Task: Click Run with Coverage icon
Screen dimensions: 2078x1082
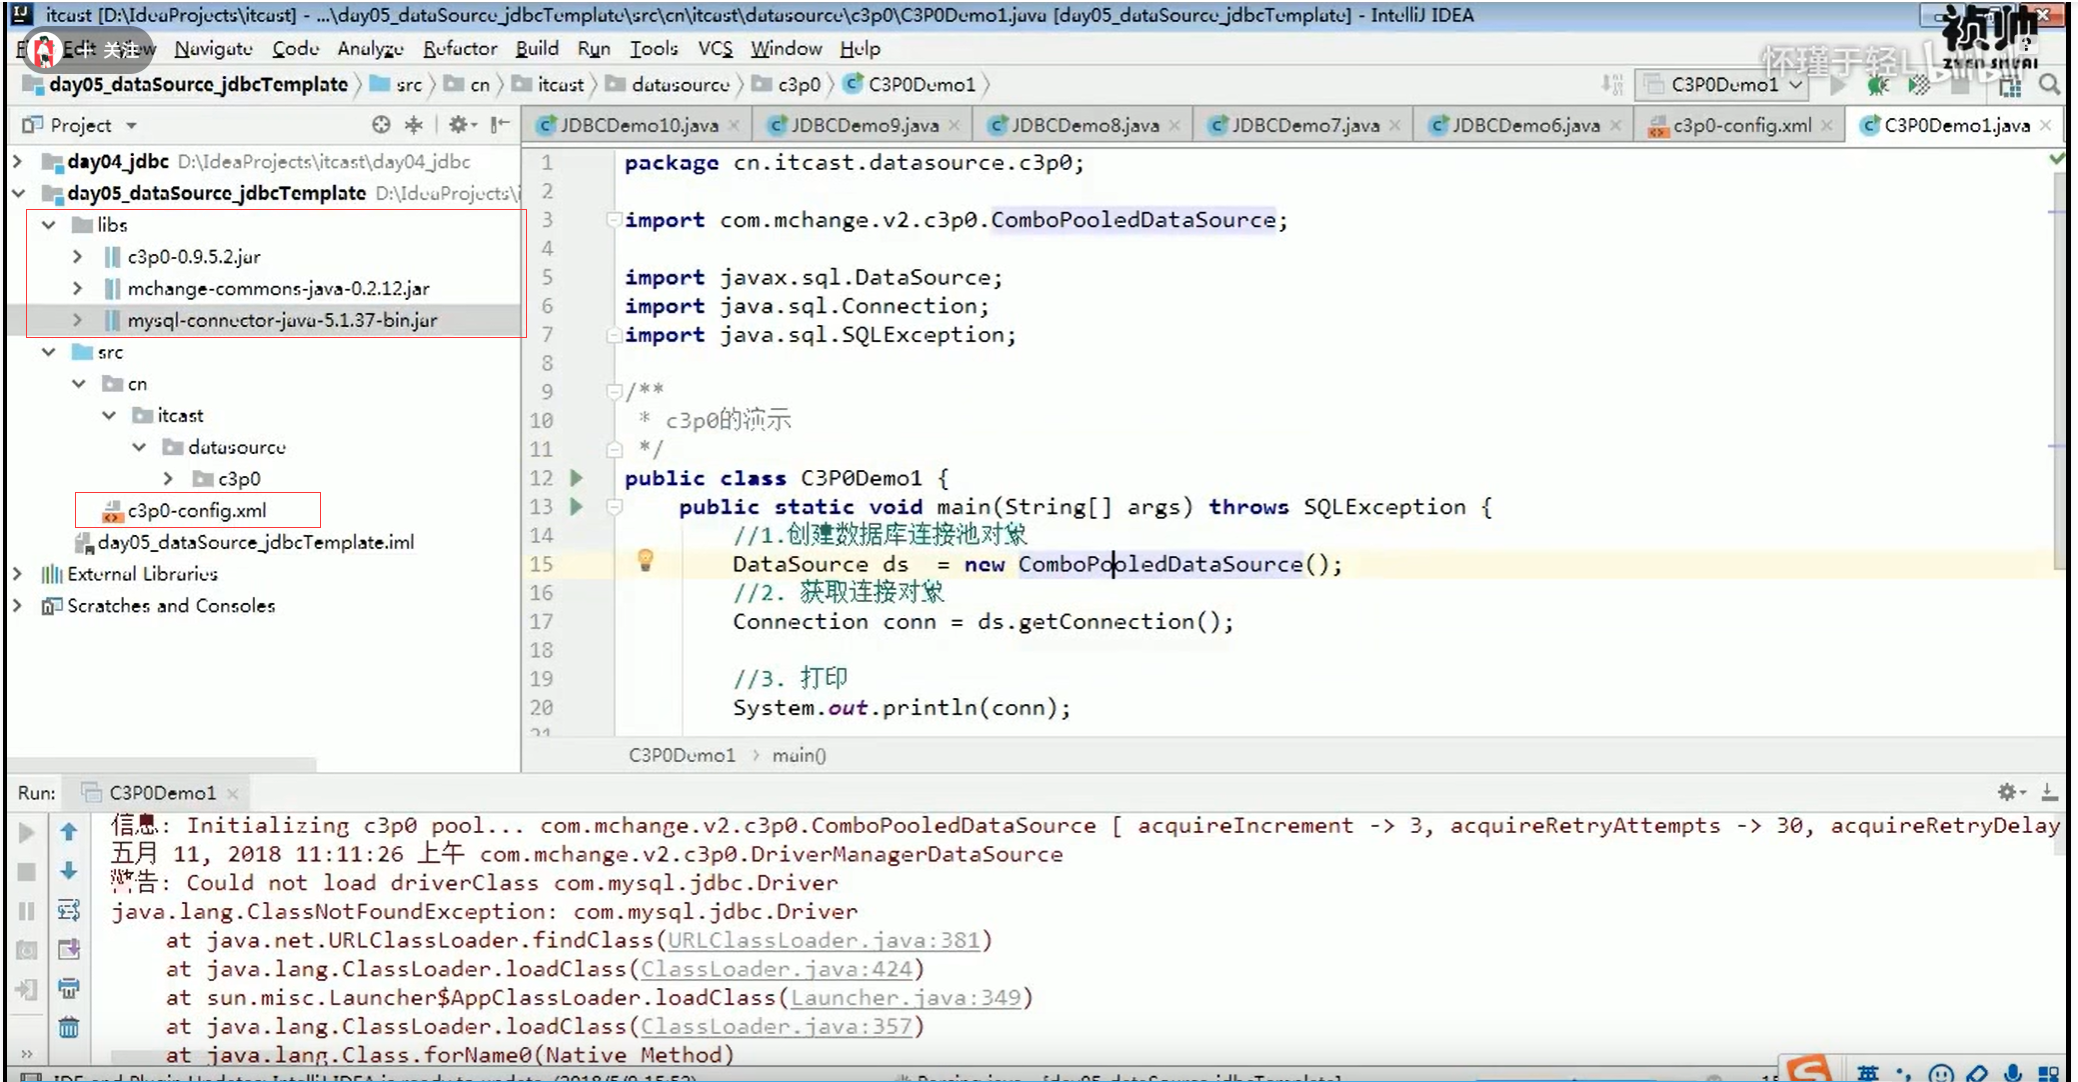Action: tap(1917, 85)
